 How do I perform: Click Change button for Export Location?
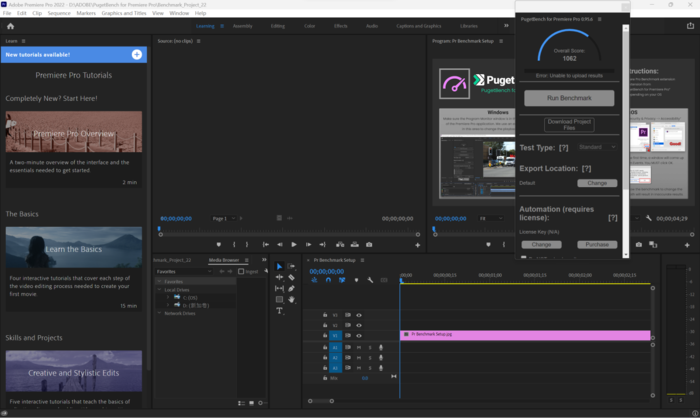coord(597,183)
